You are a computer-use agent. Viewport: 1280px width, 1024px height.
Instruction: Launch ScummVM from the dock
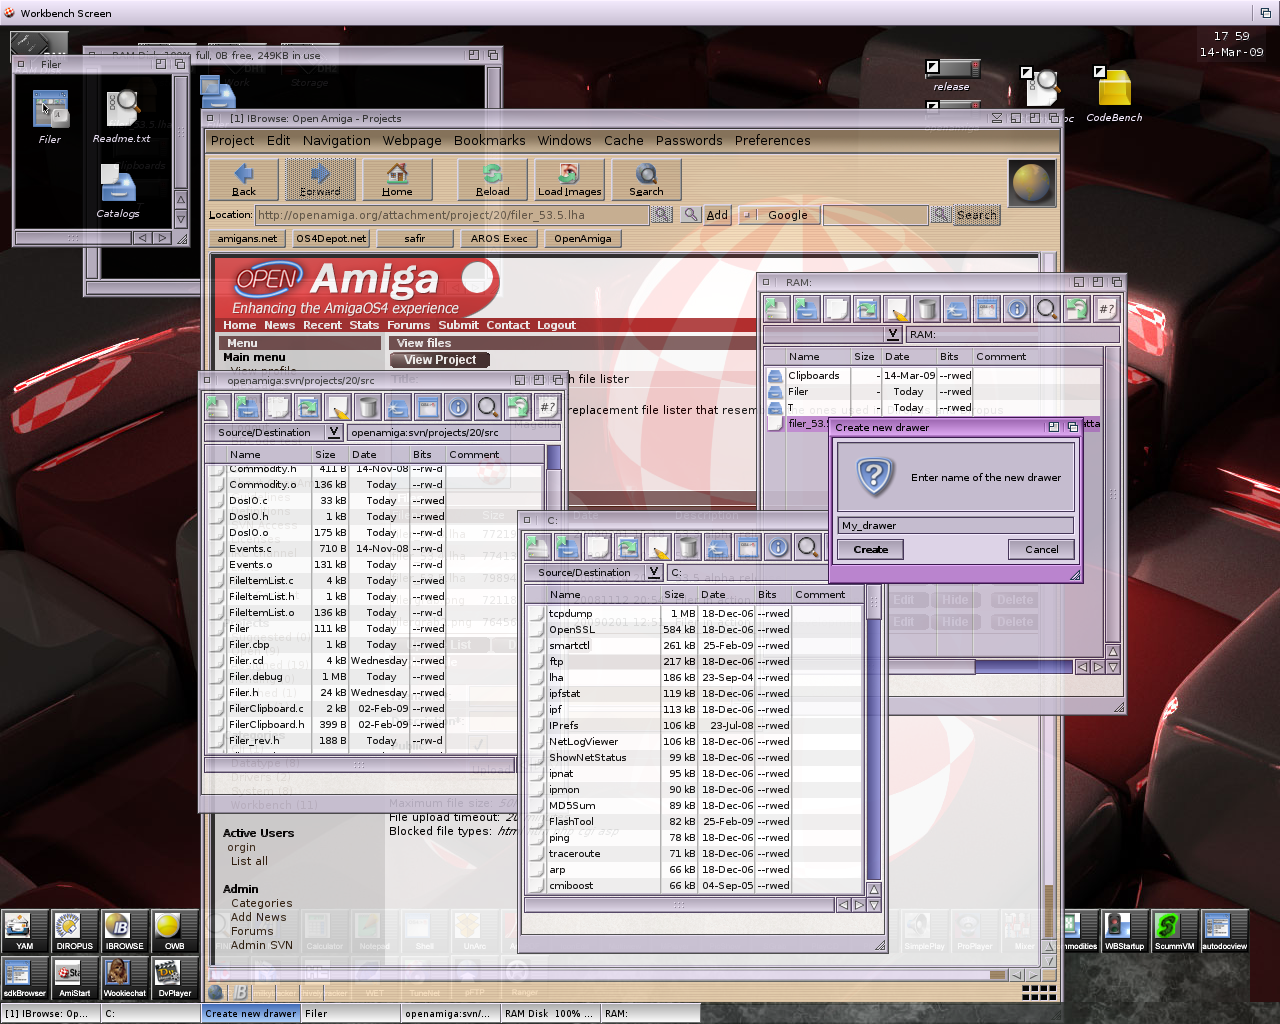(x=1174, y=931)
